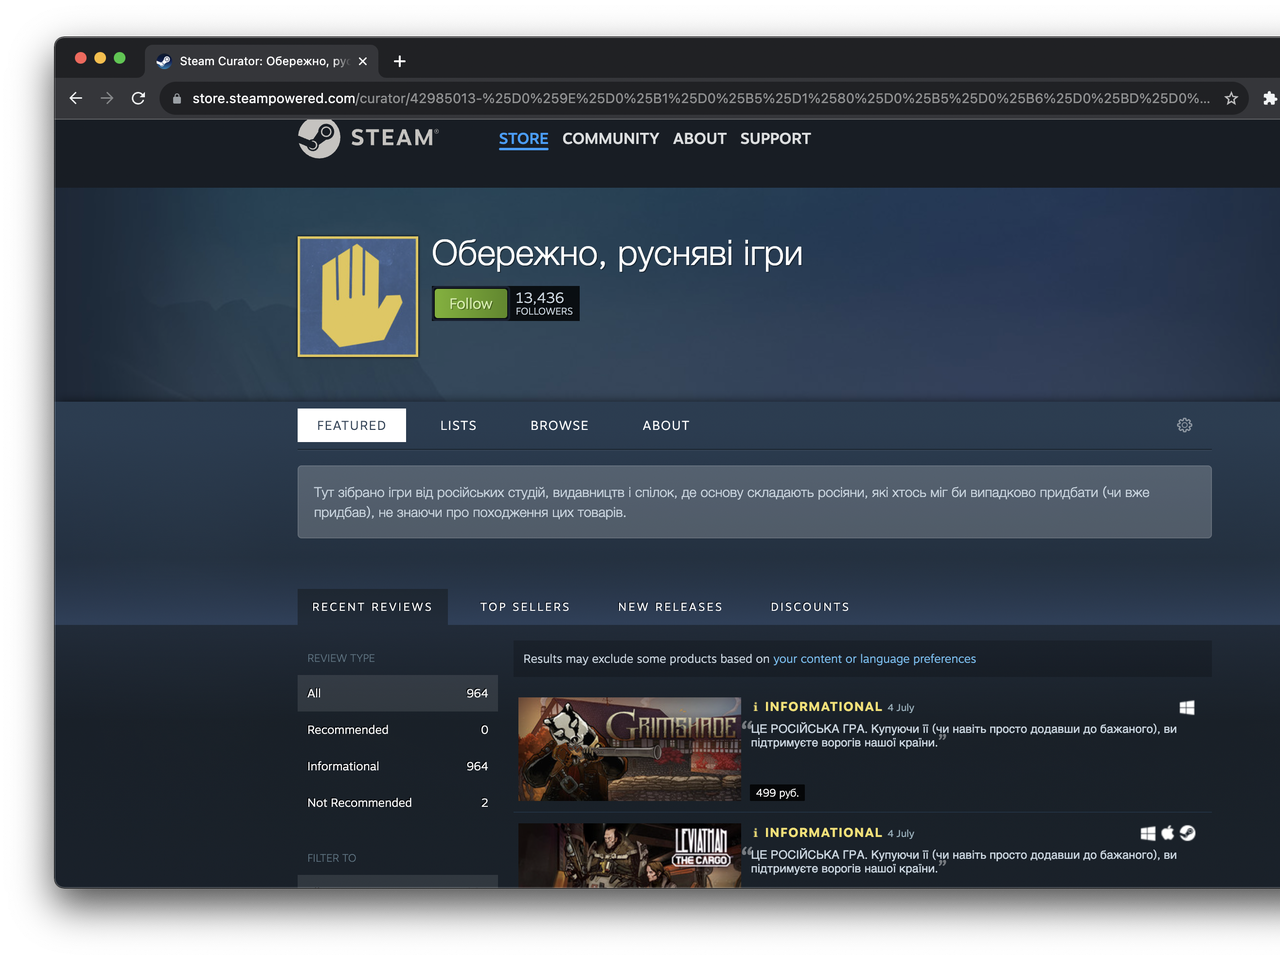Open a new browser tab with plus

pyautogui.click(x=399, y=61)
